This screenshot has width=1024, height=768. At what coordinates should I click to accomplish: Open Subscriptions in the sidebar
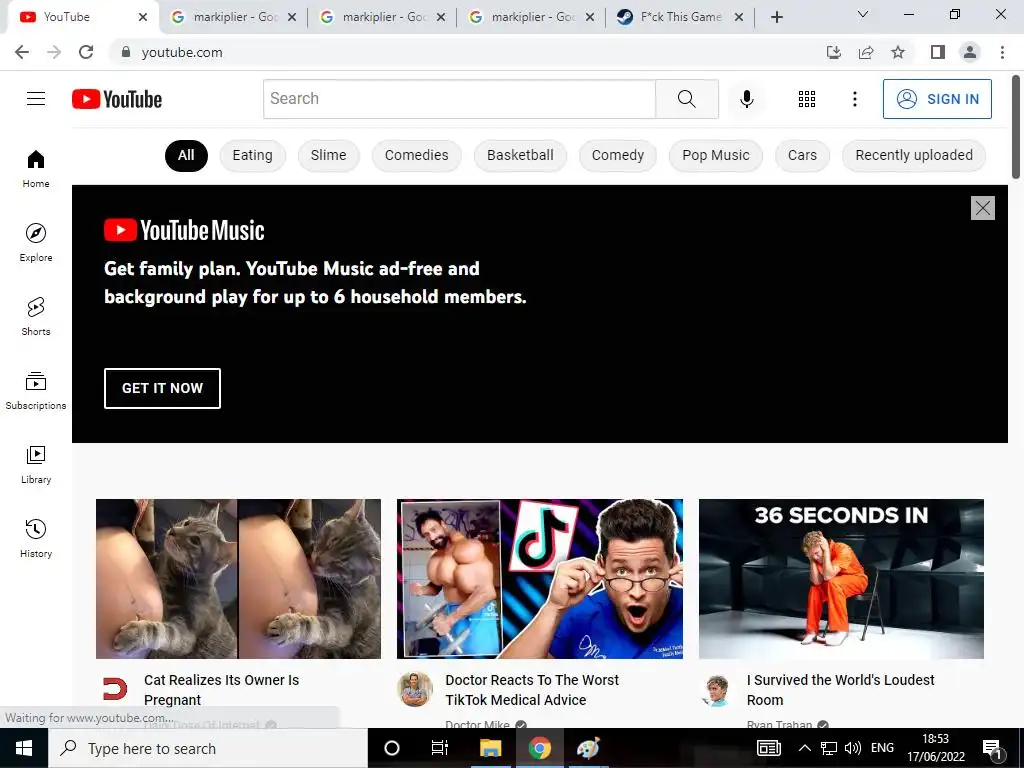click(36, 391)
